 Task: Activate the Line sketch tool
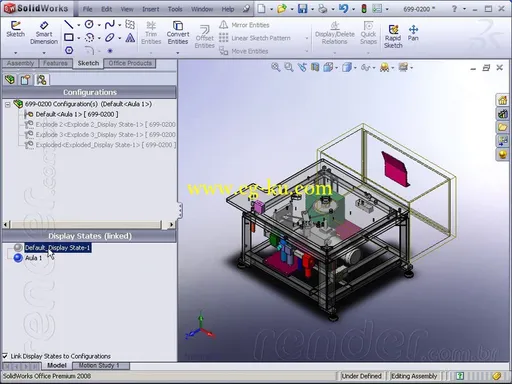(x=69, y=24)
